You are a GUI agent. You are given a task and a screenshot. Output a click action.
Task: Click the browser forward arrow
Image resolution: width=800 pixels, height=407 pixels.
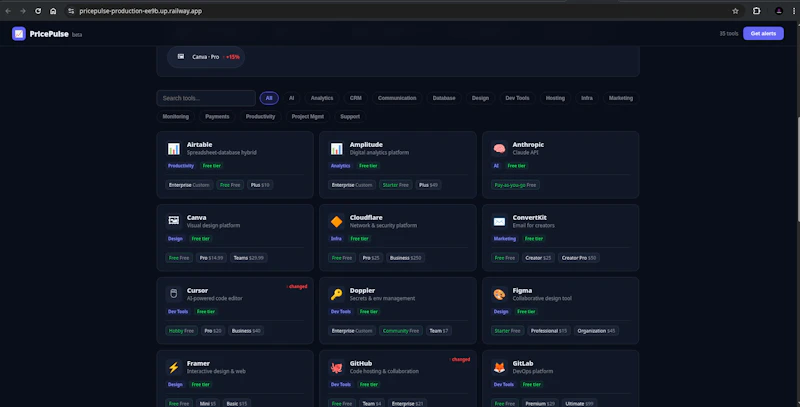23,11
